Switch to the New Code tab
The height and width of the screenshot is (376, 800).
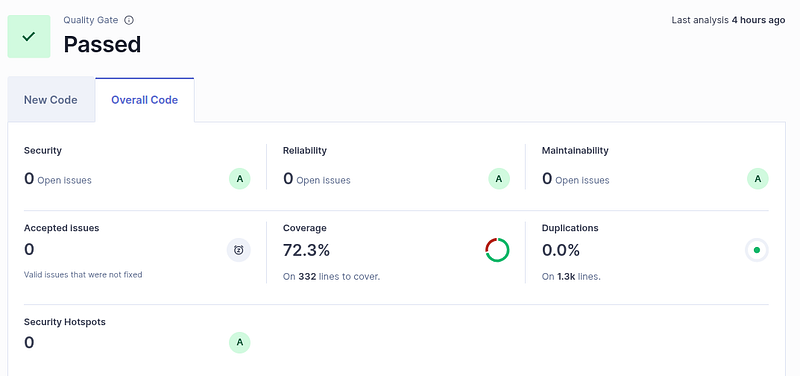tap(51, 99)
